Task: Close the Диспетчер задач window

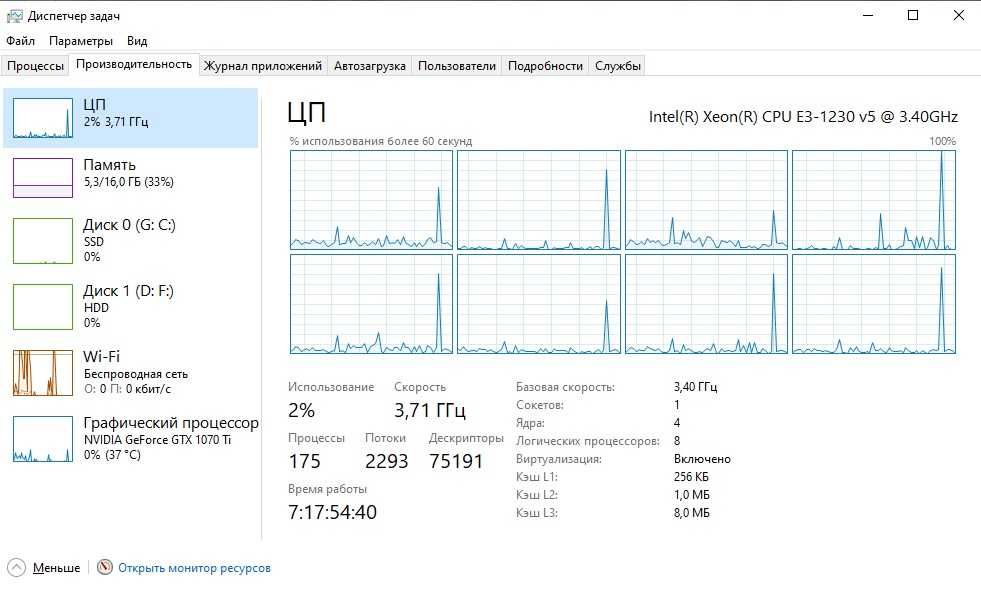Action: pyautogui.click(x=958, y=15)
